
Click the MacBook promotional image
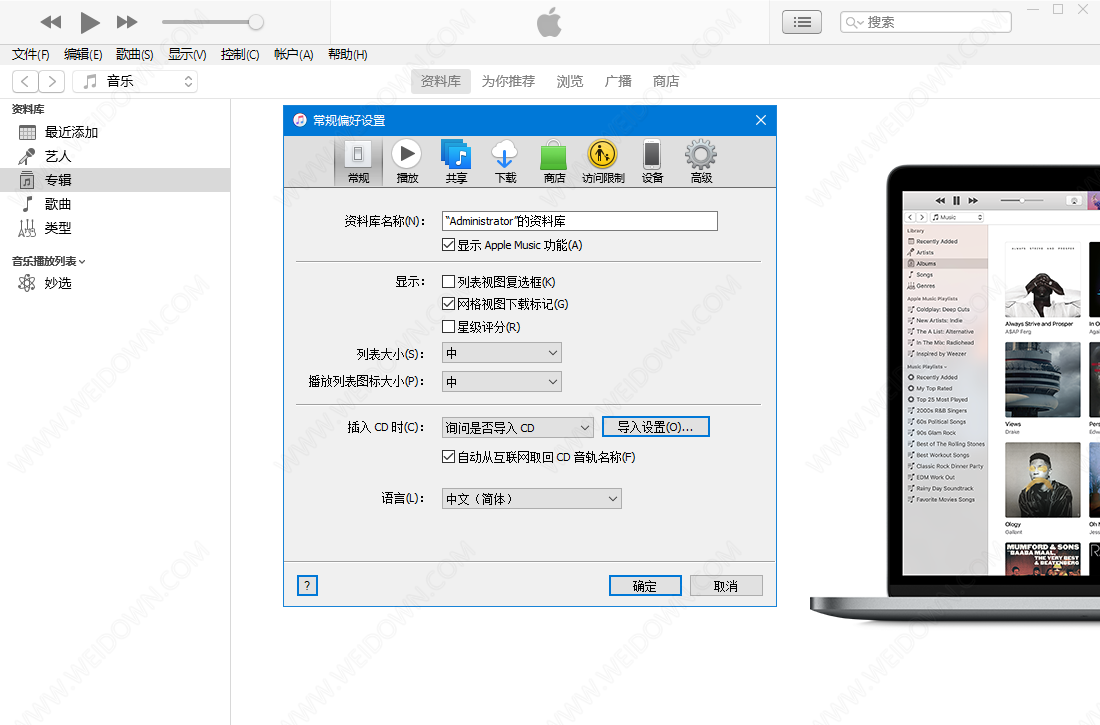tap(955, 393)
